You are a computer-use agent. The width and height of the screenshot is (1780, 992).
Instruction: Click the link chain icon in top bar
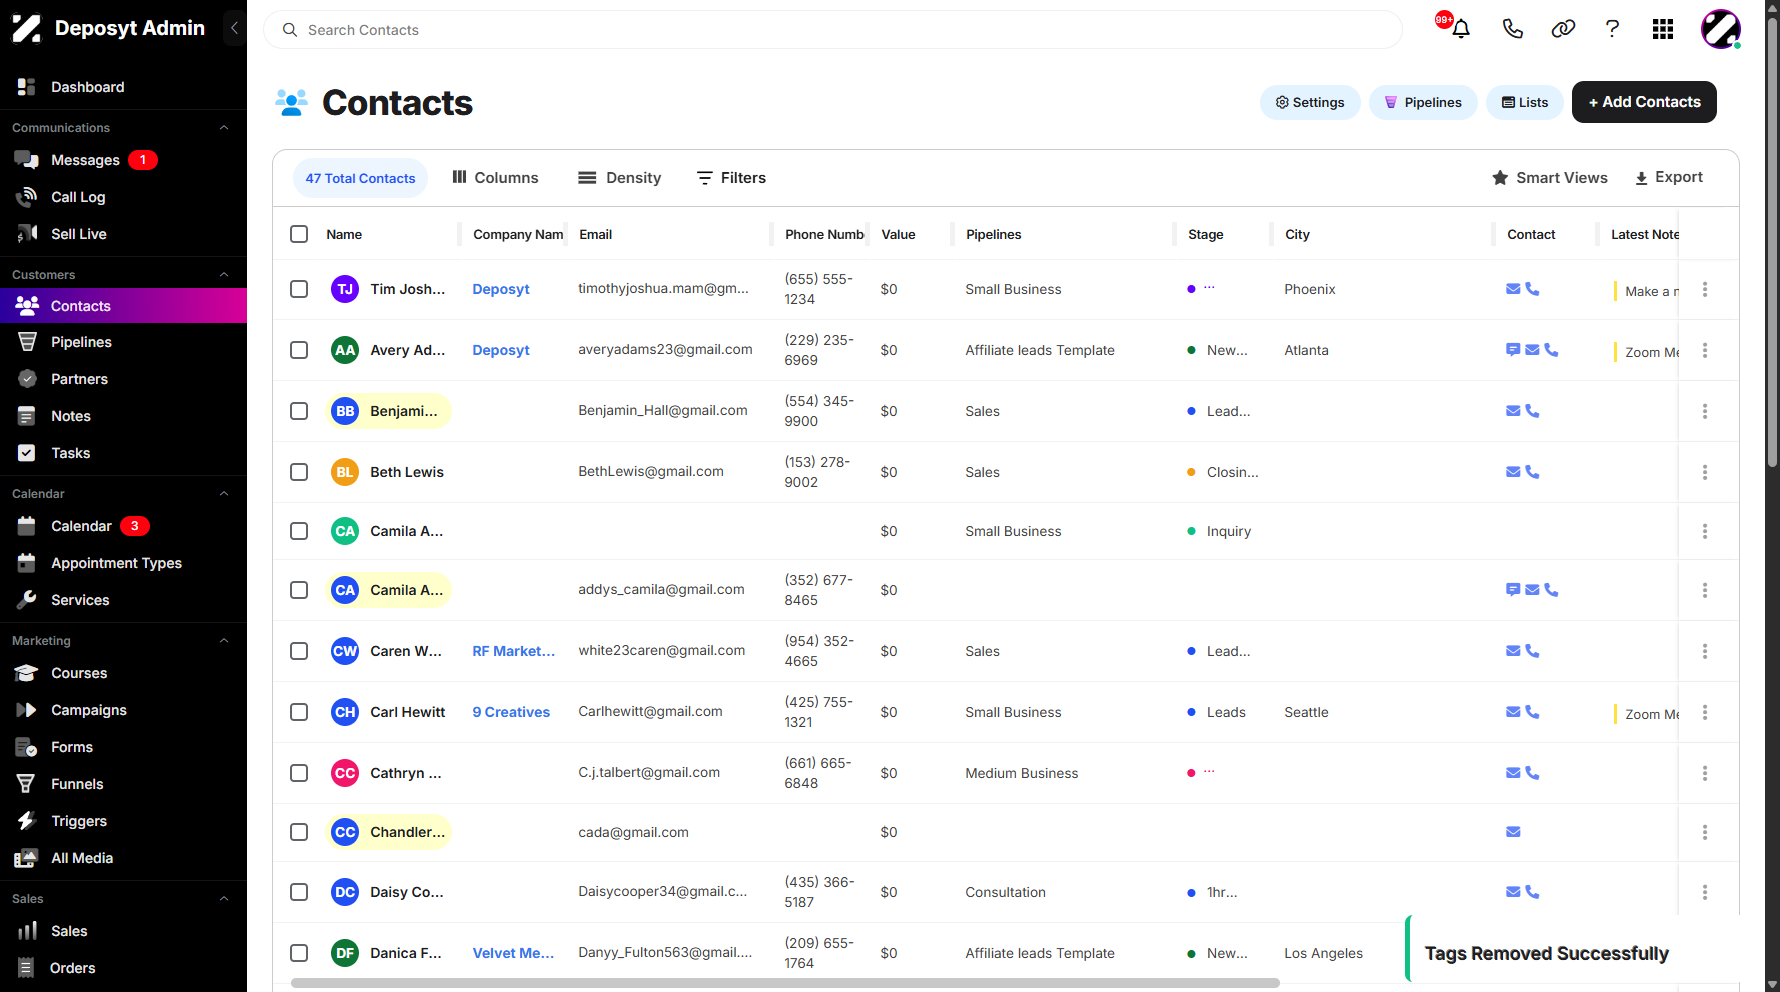tap(1563, 29)
